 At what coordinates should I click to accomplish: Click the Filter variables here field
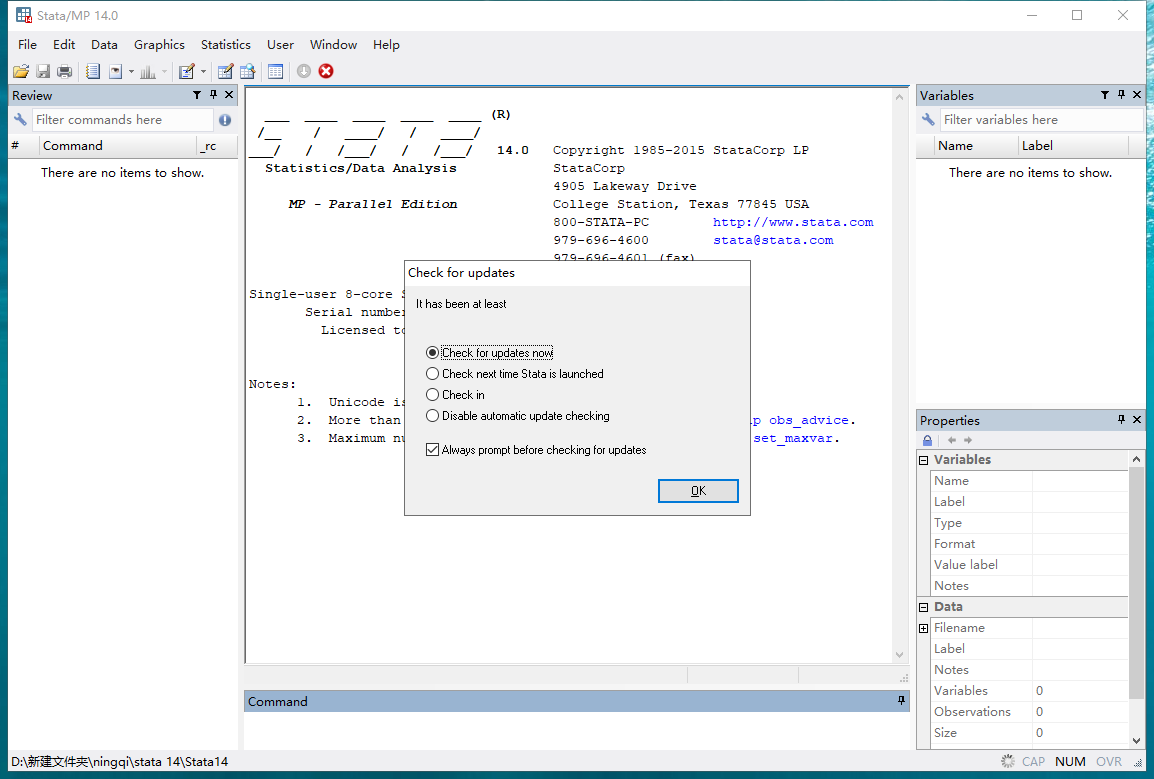coord(1041,120)
